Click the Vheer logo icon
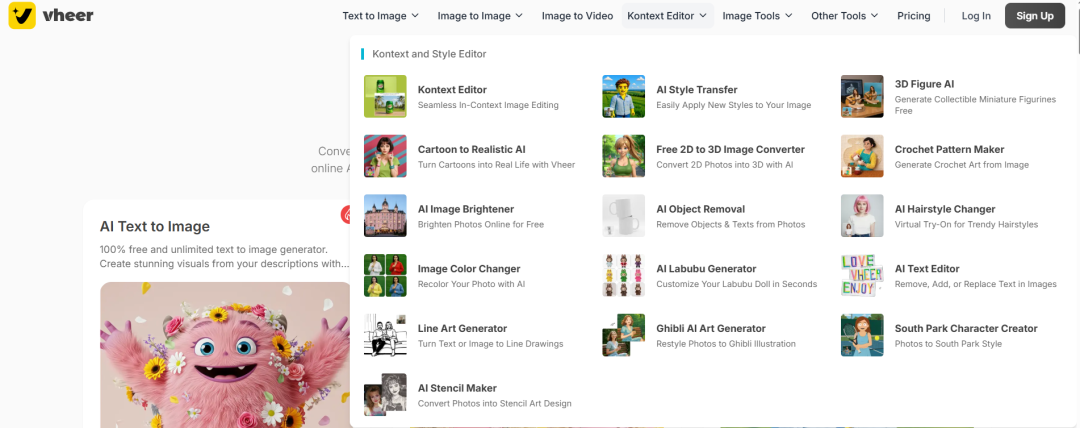1080x428 pixels. point(22,15)
